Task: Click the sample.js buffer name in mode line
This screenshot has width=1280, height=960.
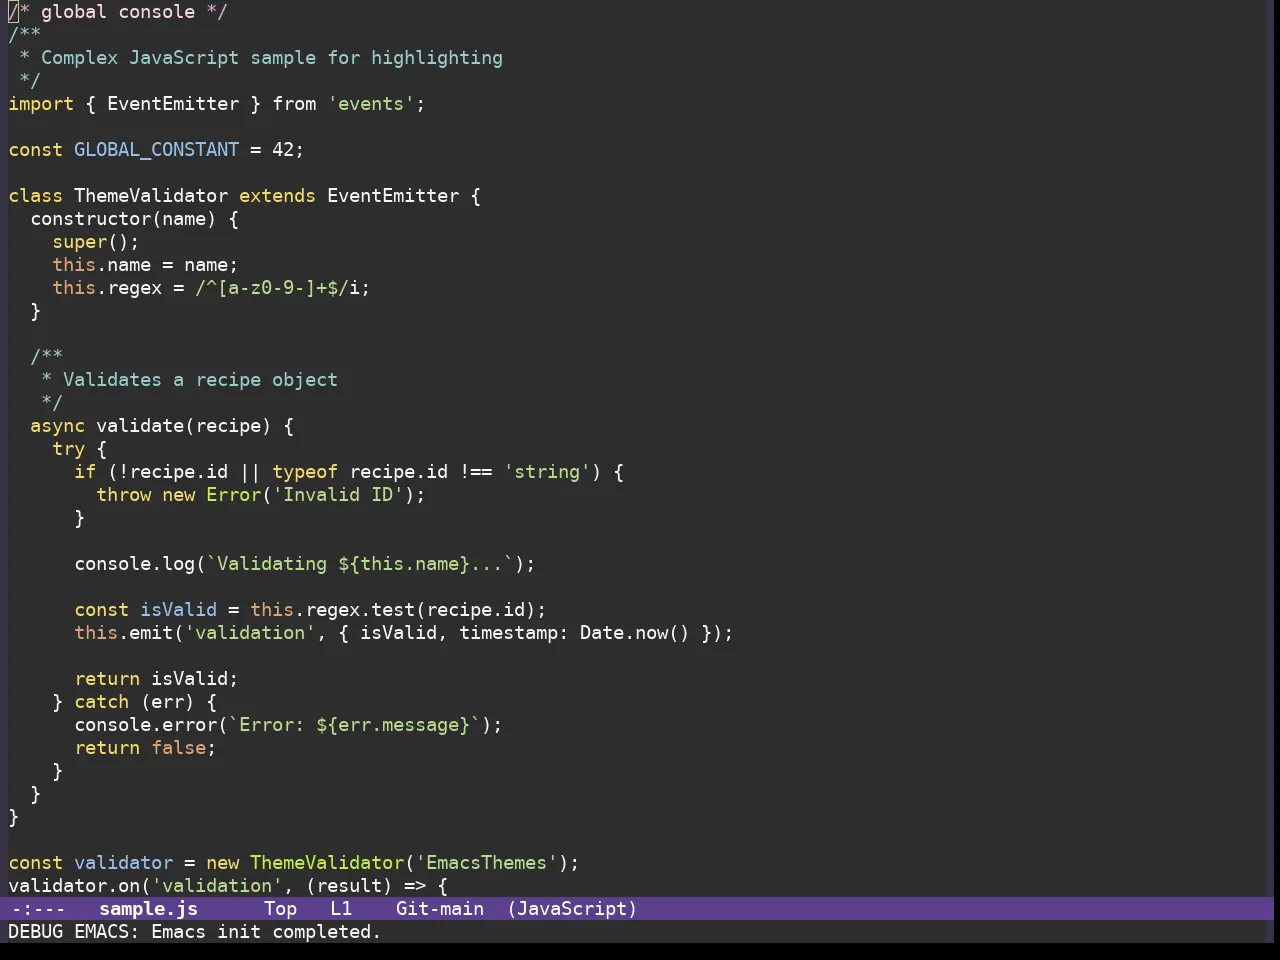Action: click(x=148, y=909)
